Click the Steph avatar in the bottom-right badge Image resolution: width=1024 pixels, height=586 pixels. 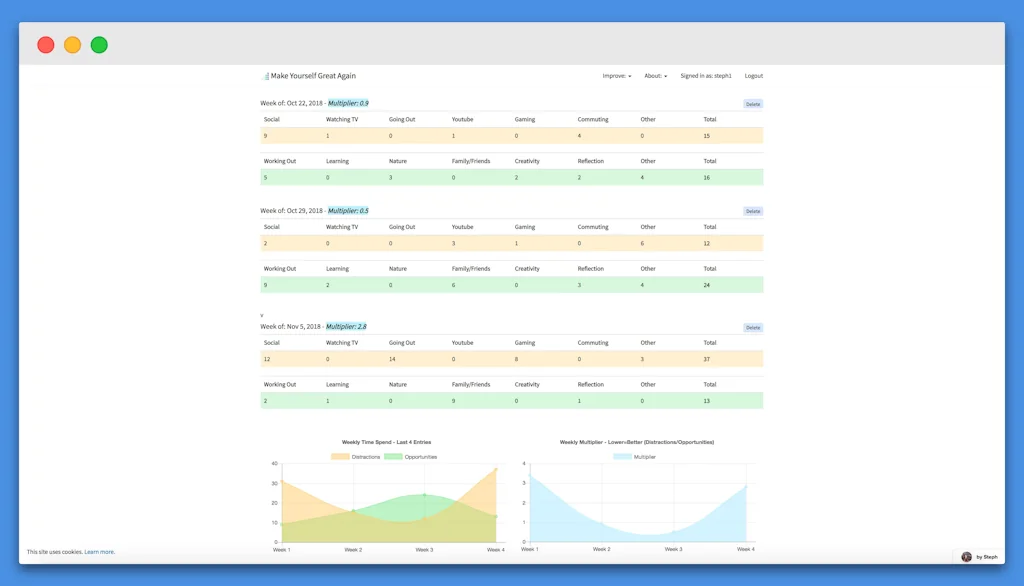tap(967, 557)
